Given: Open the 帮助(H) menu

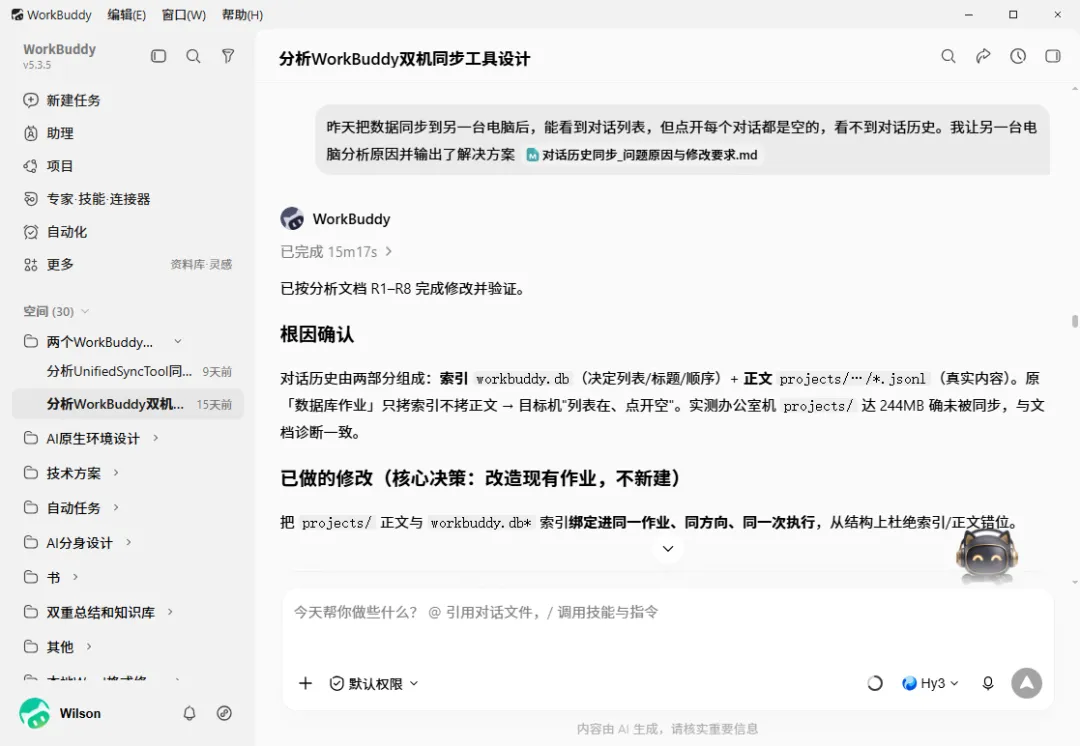Looking at the screenshot, I should [242, 14].
